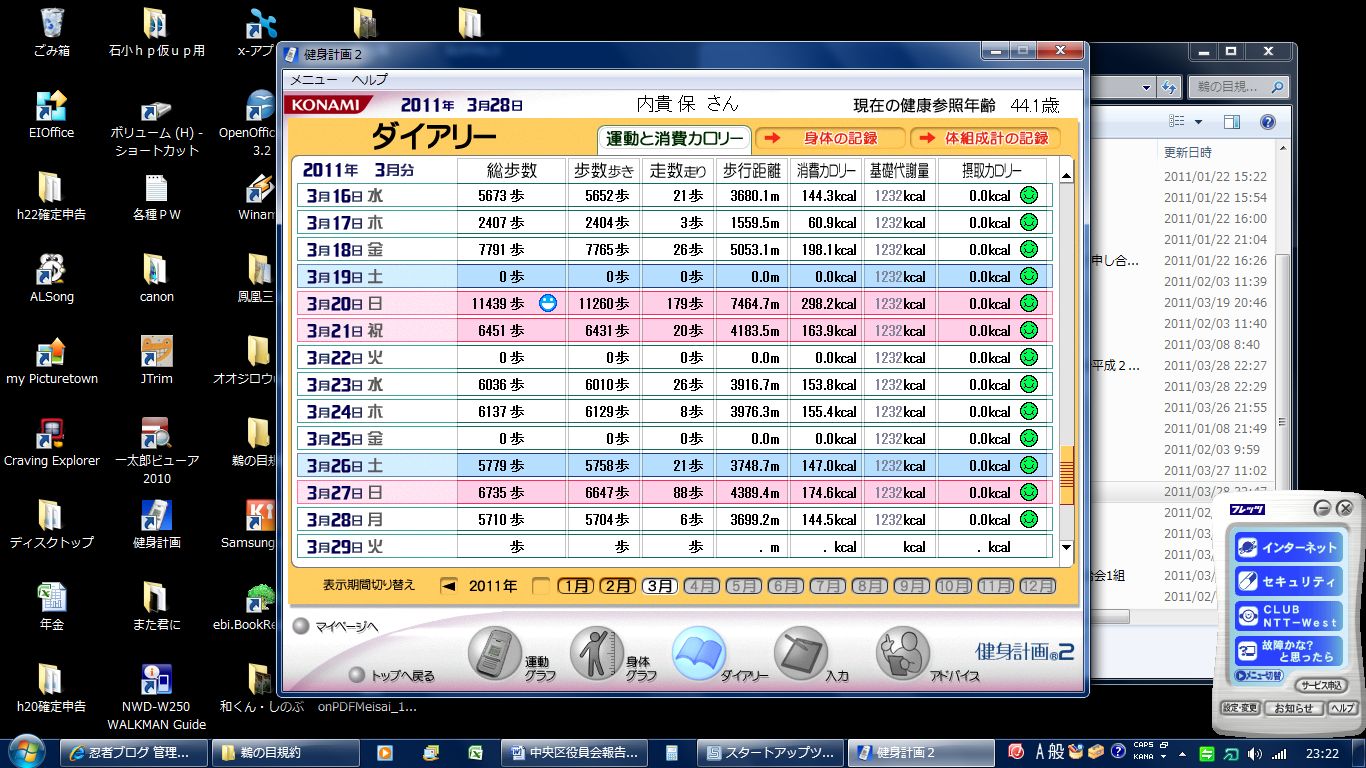
Task: Select the ダイアリー book icon
Action: click(699, 653)
